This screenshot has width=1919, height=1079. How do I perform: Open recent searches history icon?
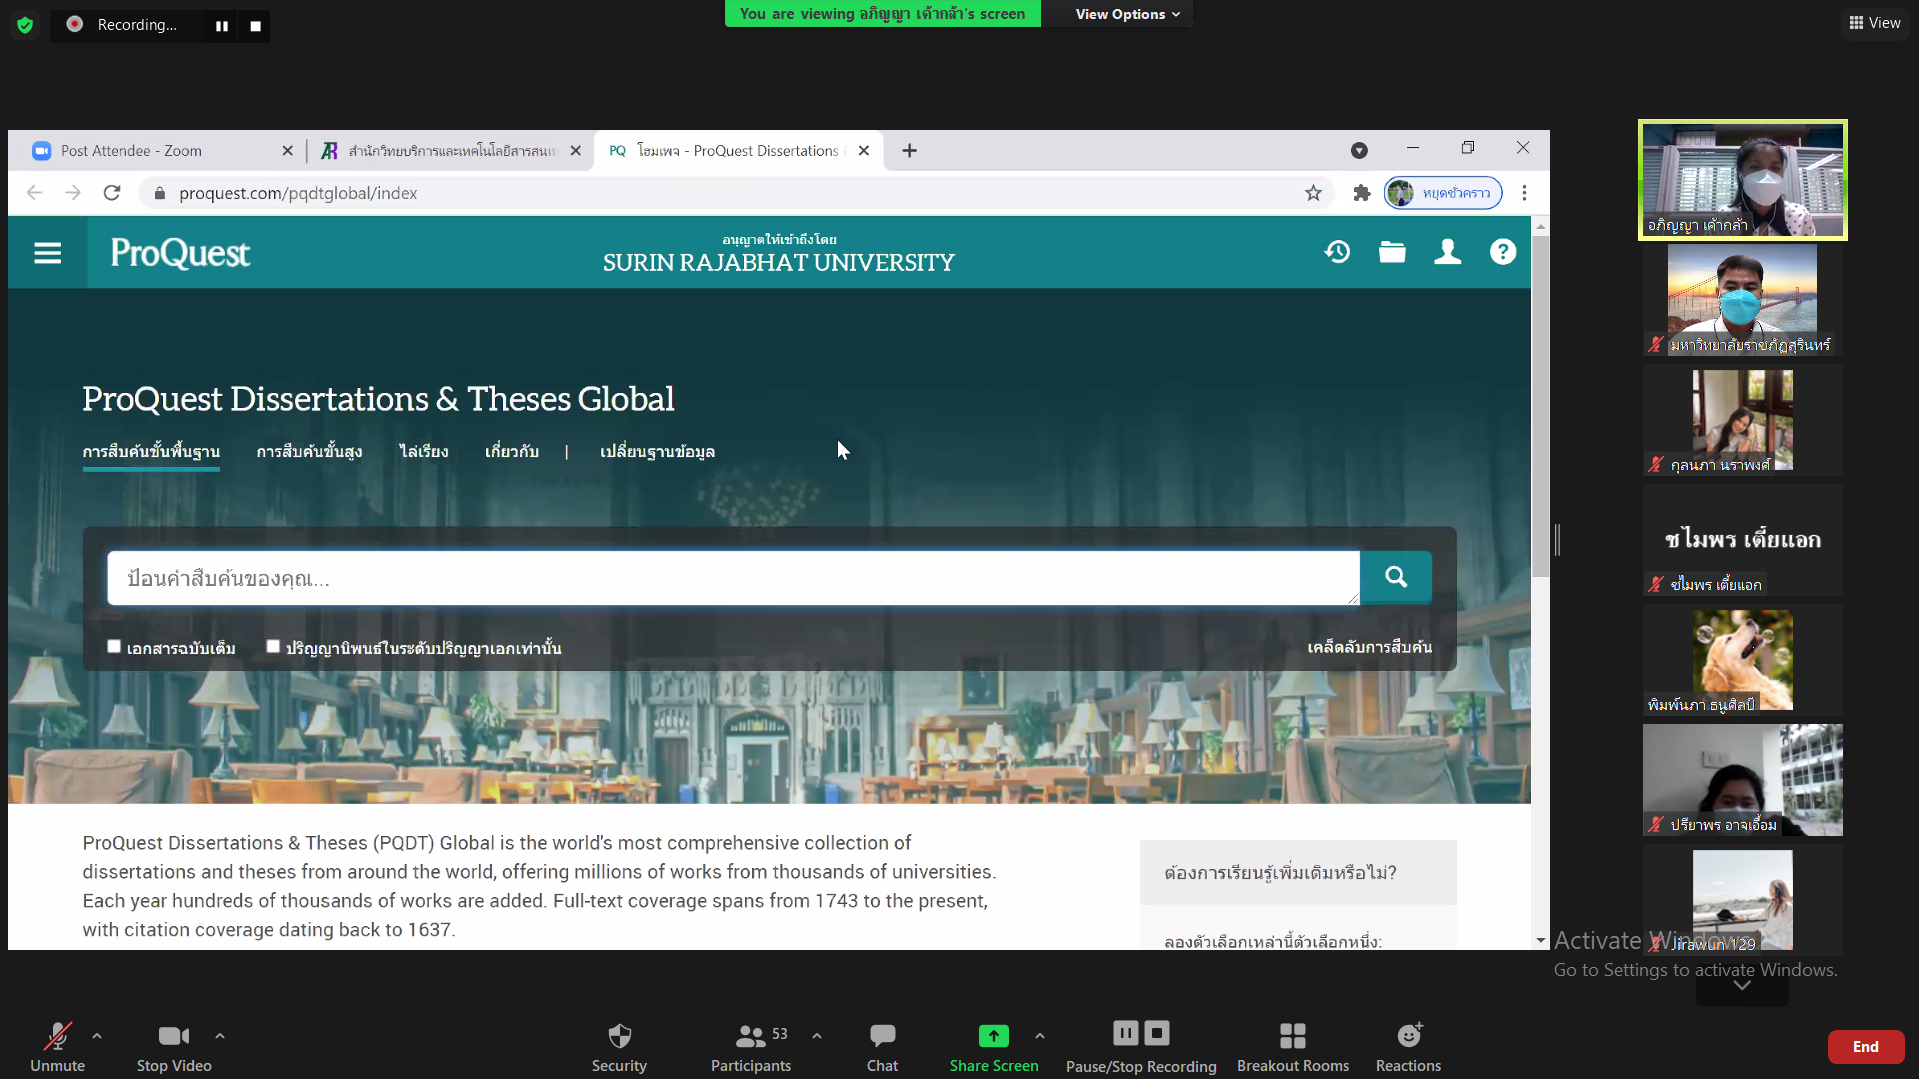pos(1337,252)
